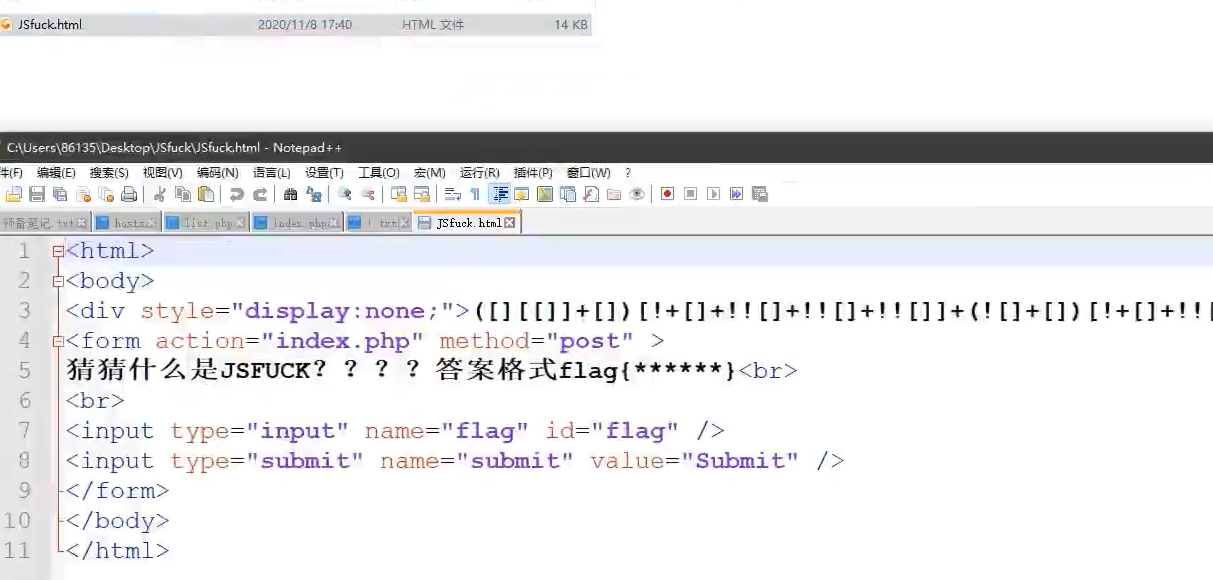Image resolution: width=1213 pixels, height=580 pixels.
Task: Click the Undo arrow icon
Action: [237, 194]
